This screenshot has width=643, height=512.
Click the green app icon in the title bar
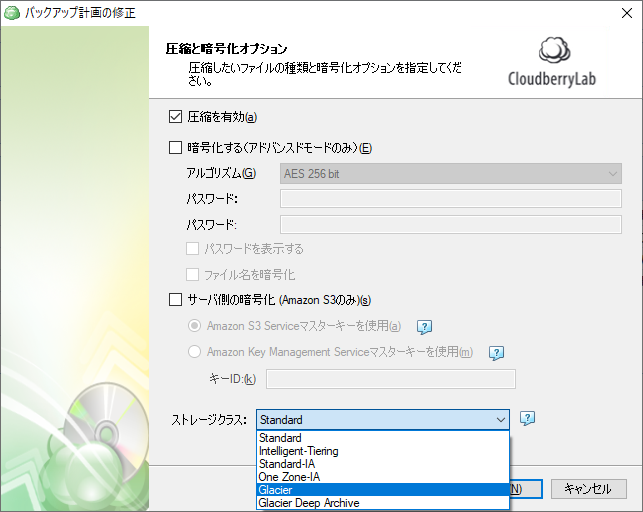12,13
